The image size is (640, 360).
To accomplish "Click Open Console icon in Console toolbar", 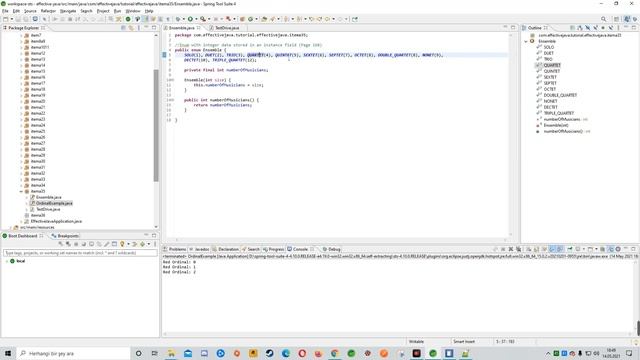I will tap(589, 249).
